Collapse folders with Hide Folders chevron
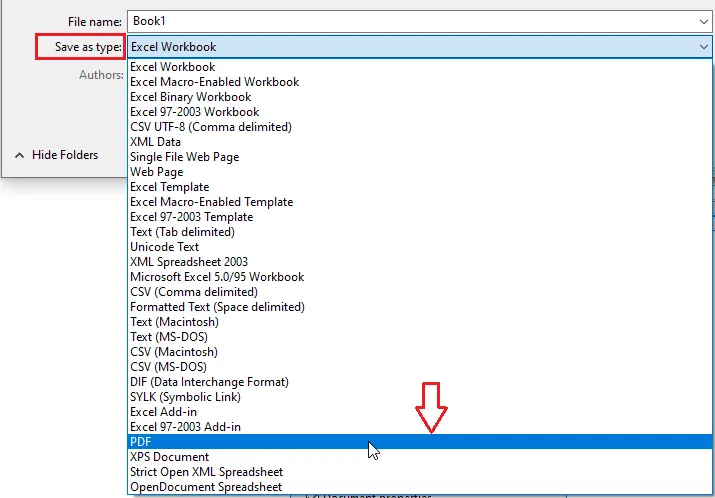 coord(19,156)
